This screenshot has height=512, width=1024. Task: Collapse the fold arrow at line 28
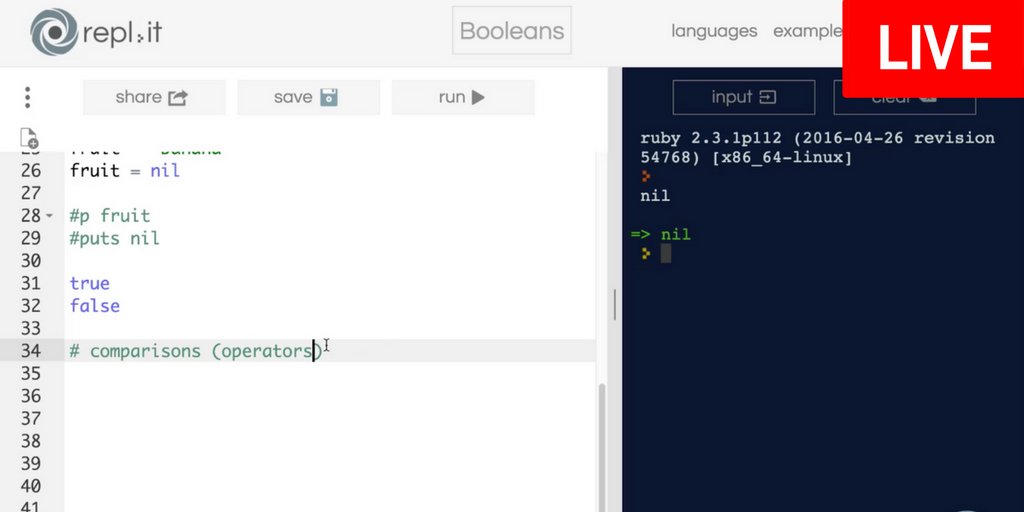50,216
